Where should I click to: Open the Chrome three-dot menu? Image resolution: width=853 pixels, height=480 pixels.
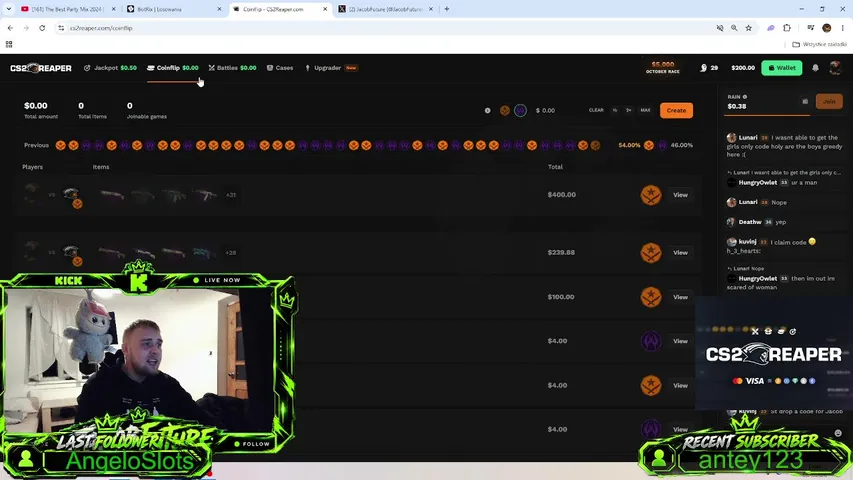(x=843, y=28)
